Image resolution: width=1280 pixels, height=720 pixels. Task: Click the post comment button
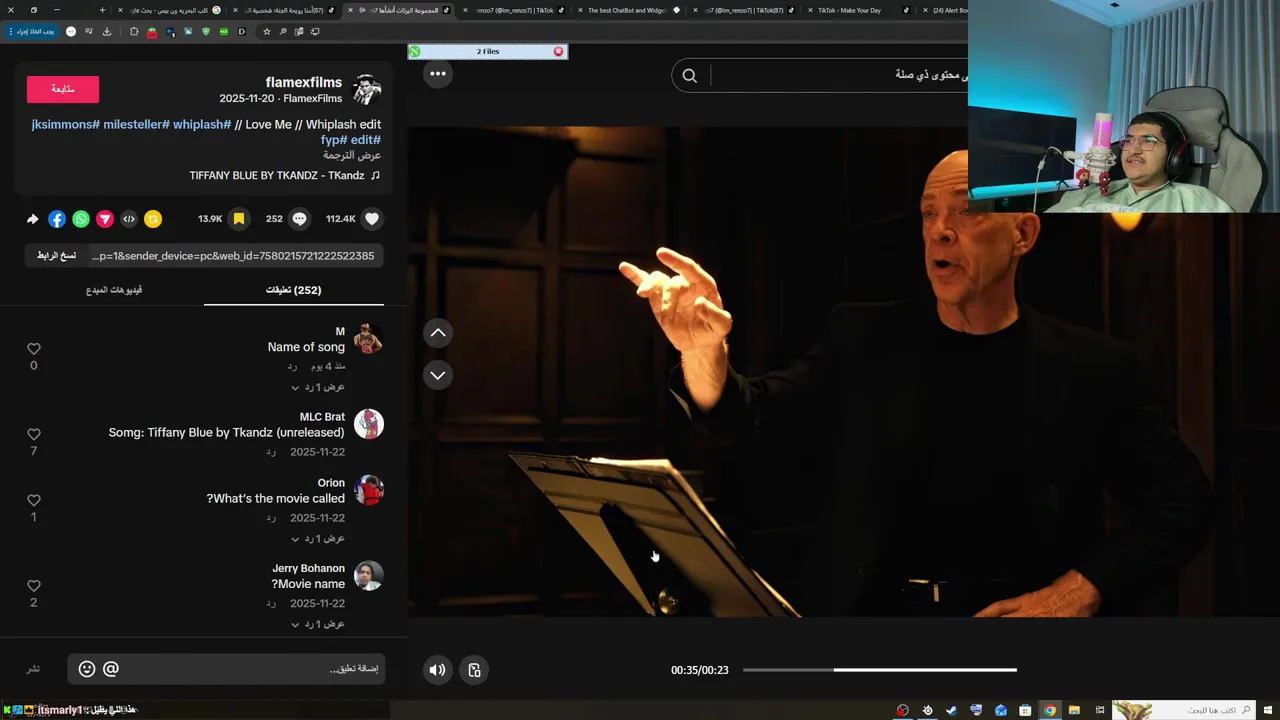pos(33,669)
